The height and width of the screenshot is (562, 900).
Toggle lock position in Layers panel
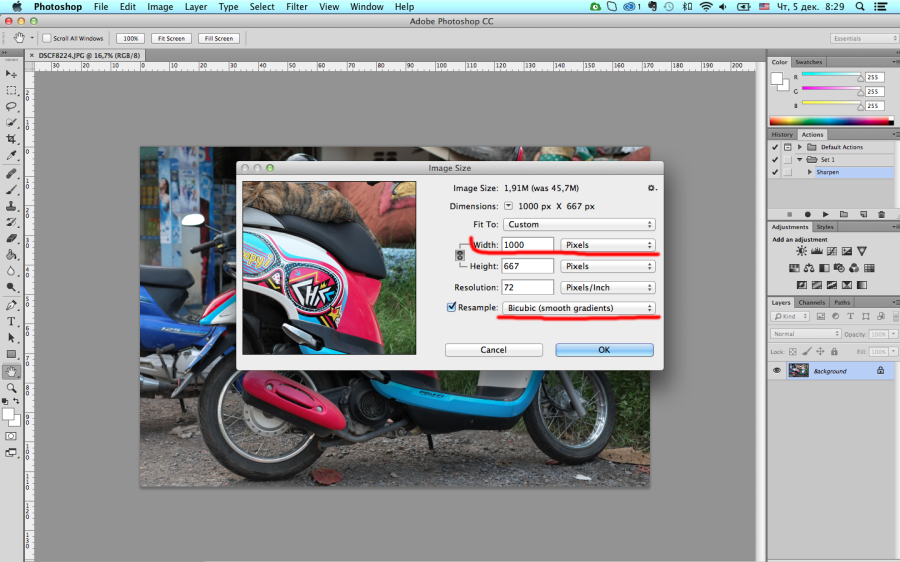click(820, 351)
